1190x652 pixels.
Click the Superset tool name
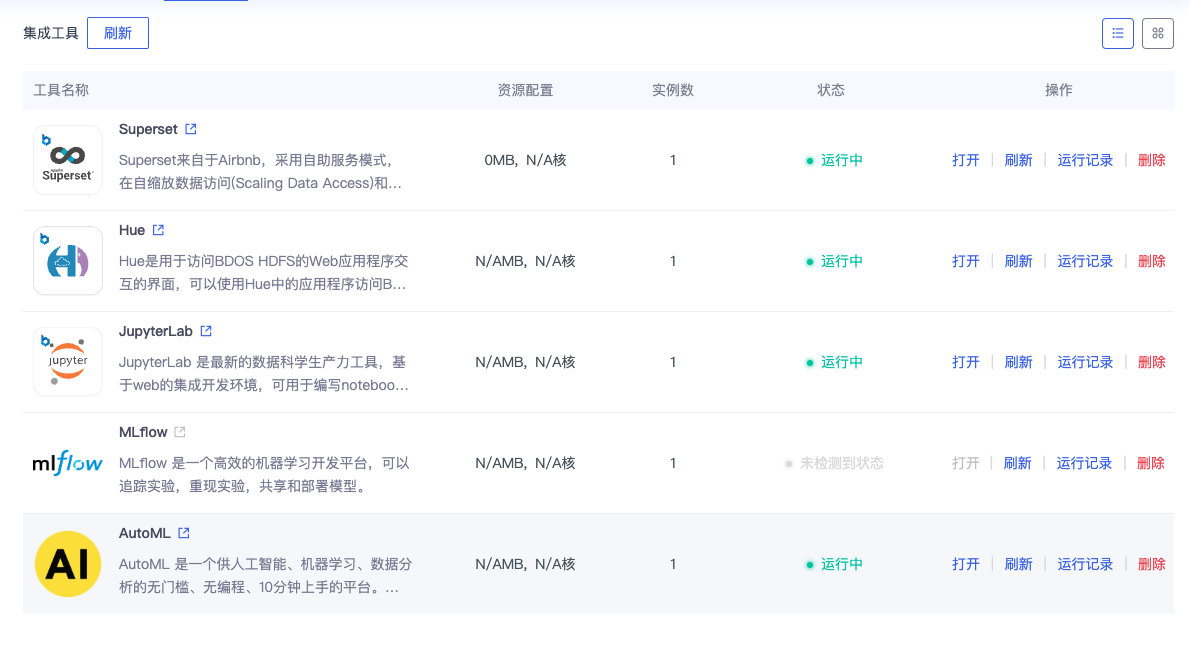coord(148,129)
